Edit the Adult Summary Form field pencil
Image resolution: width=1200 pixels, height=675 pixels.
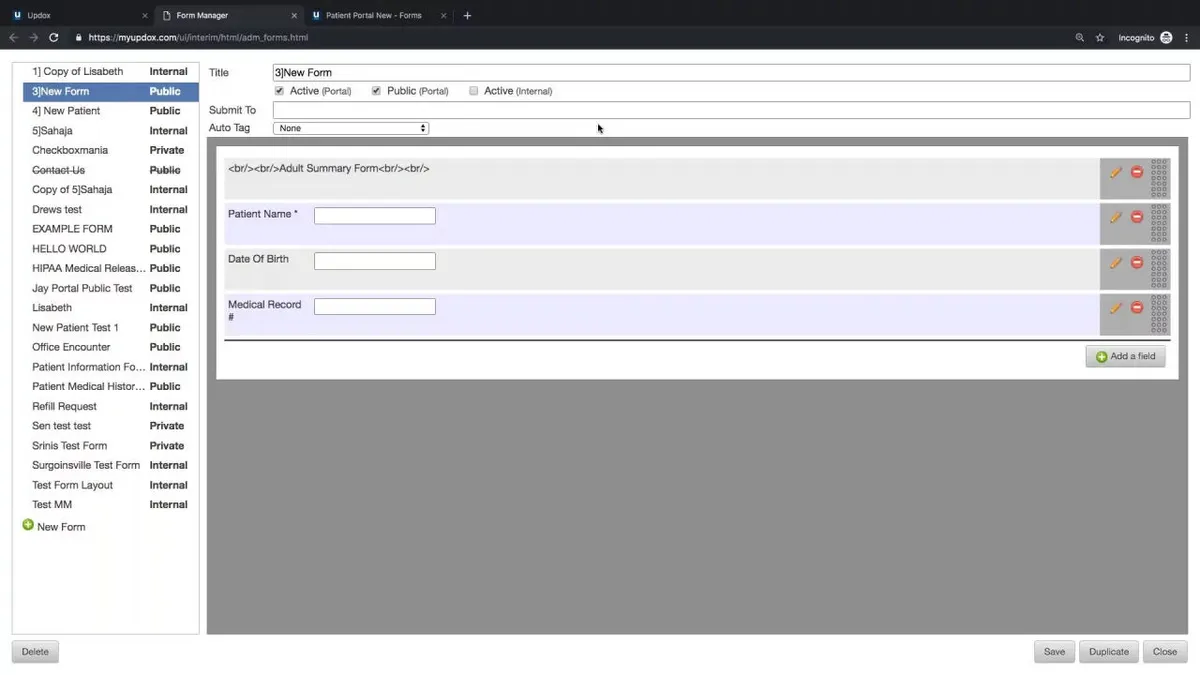pos(1116,172)
